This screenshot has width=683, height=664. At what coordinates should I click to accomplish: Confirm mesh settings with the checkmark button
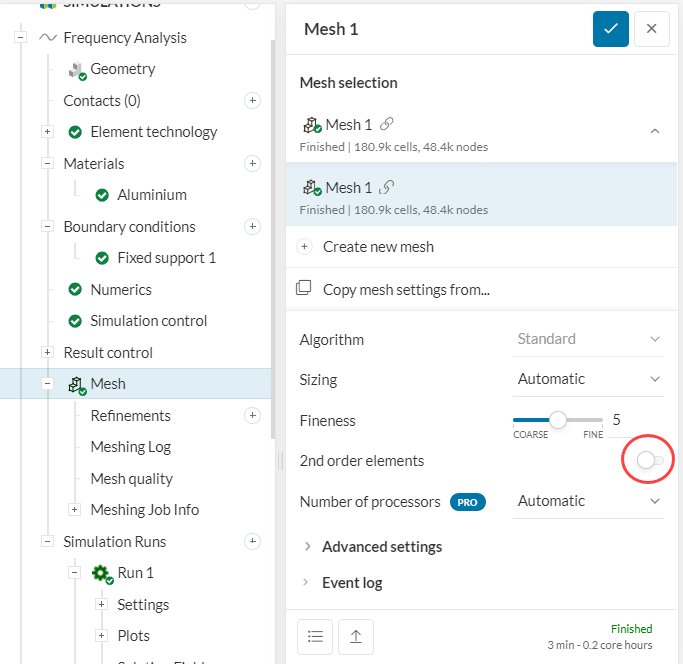[x=611, y=29]
